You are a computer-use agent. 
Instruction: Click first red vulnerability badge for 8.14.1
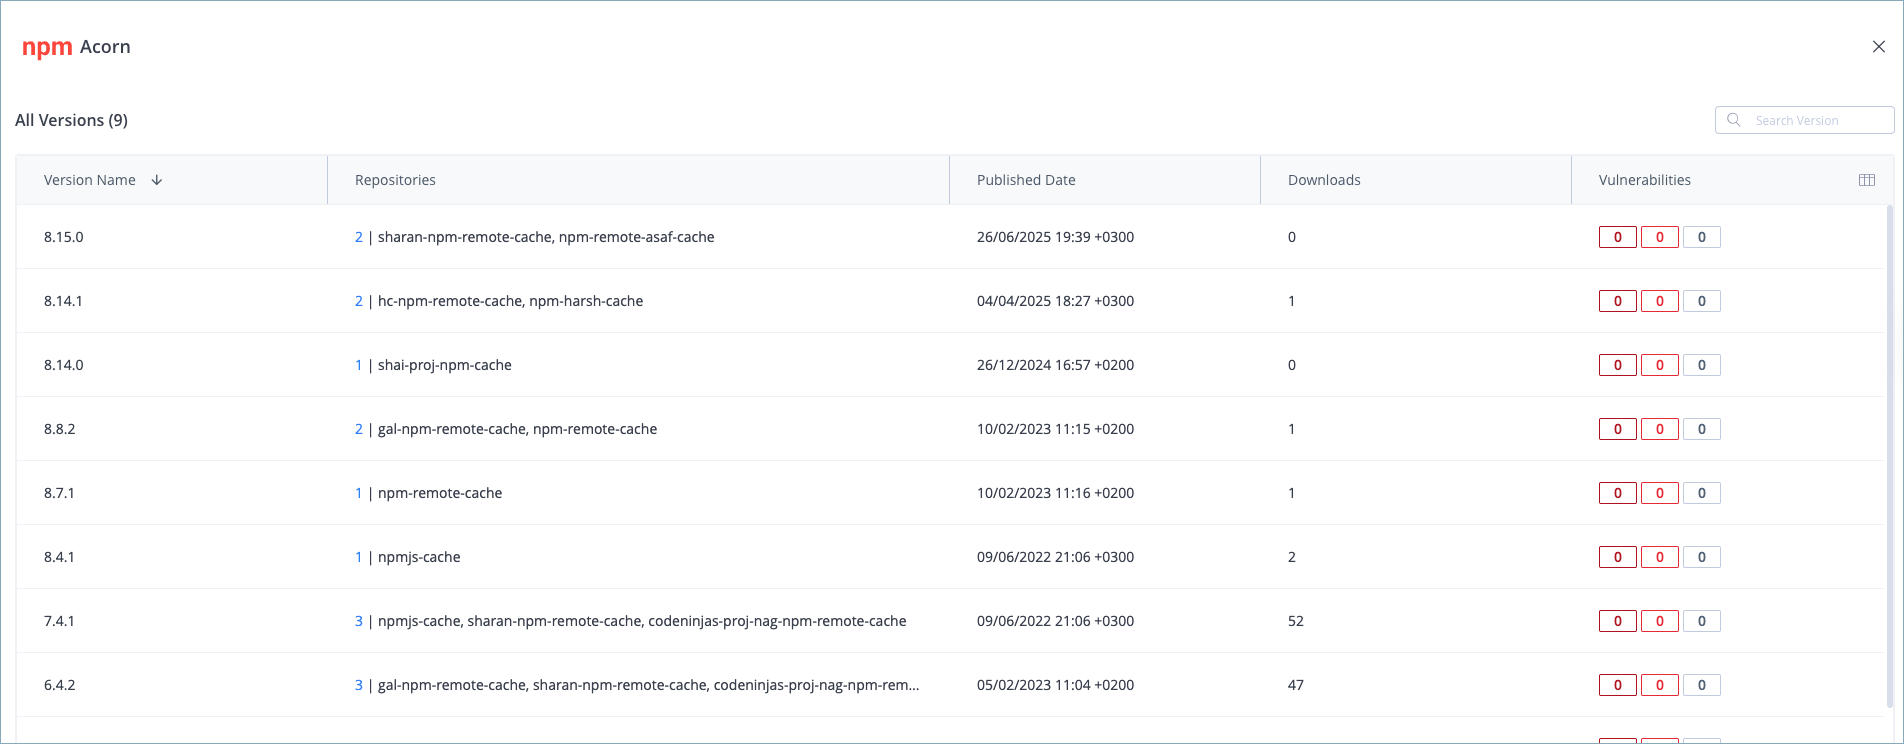tap(1618, 301)
